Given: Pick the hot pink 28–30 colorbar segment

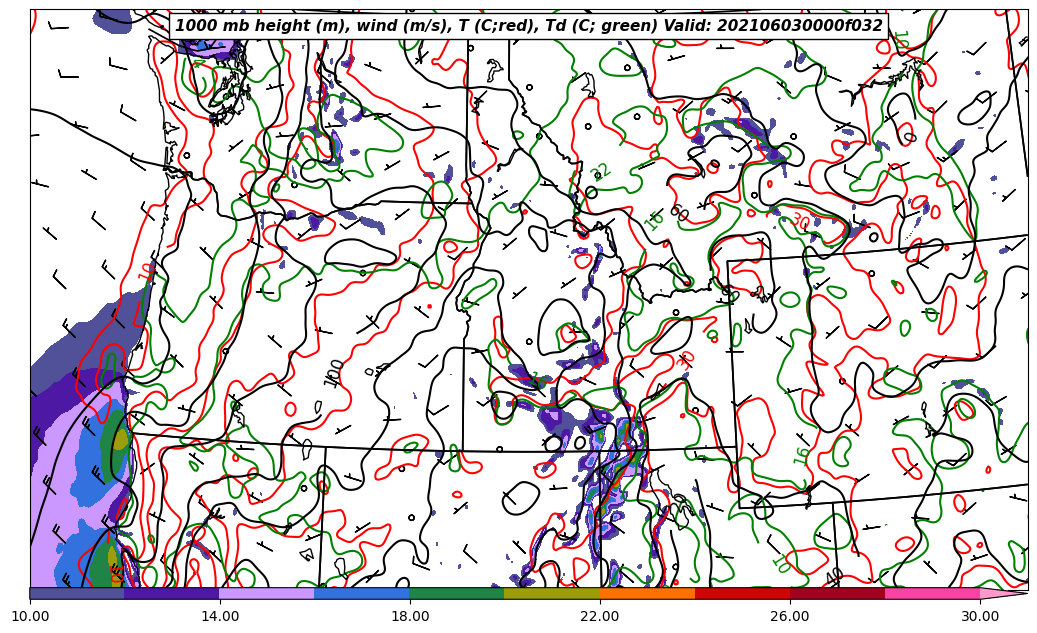Looking at the screenshot, I should [933, 593].
